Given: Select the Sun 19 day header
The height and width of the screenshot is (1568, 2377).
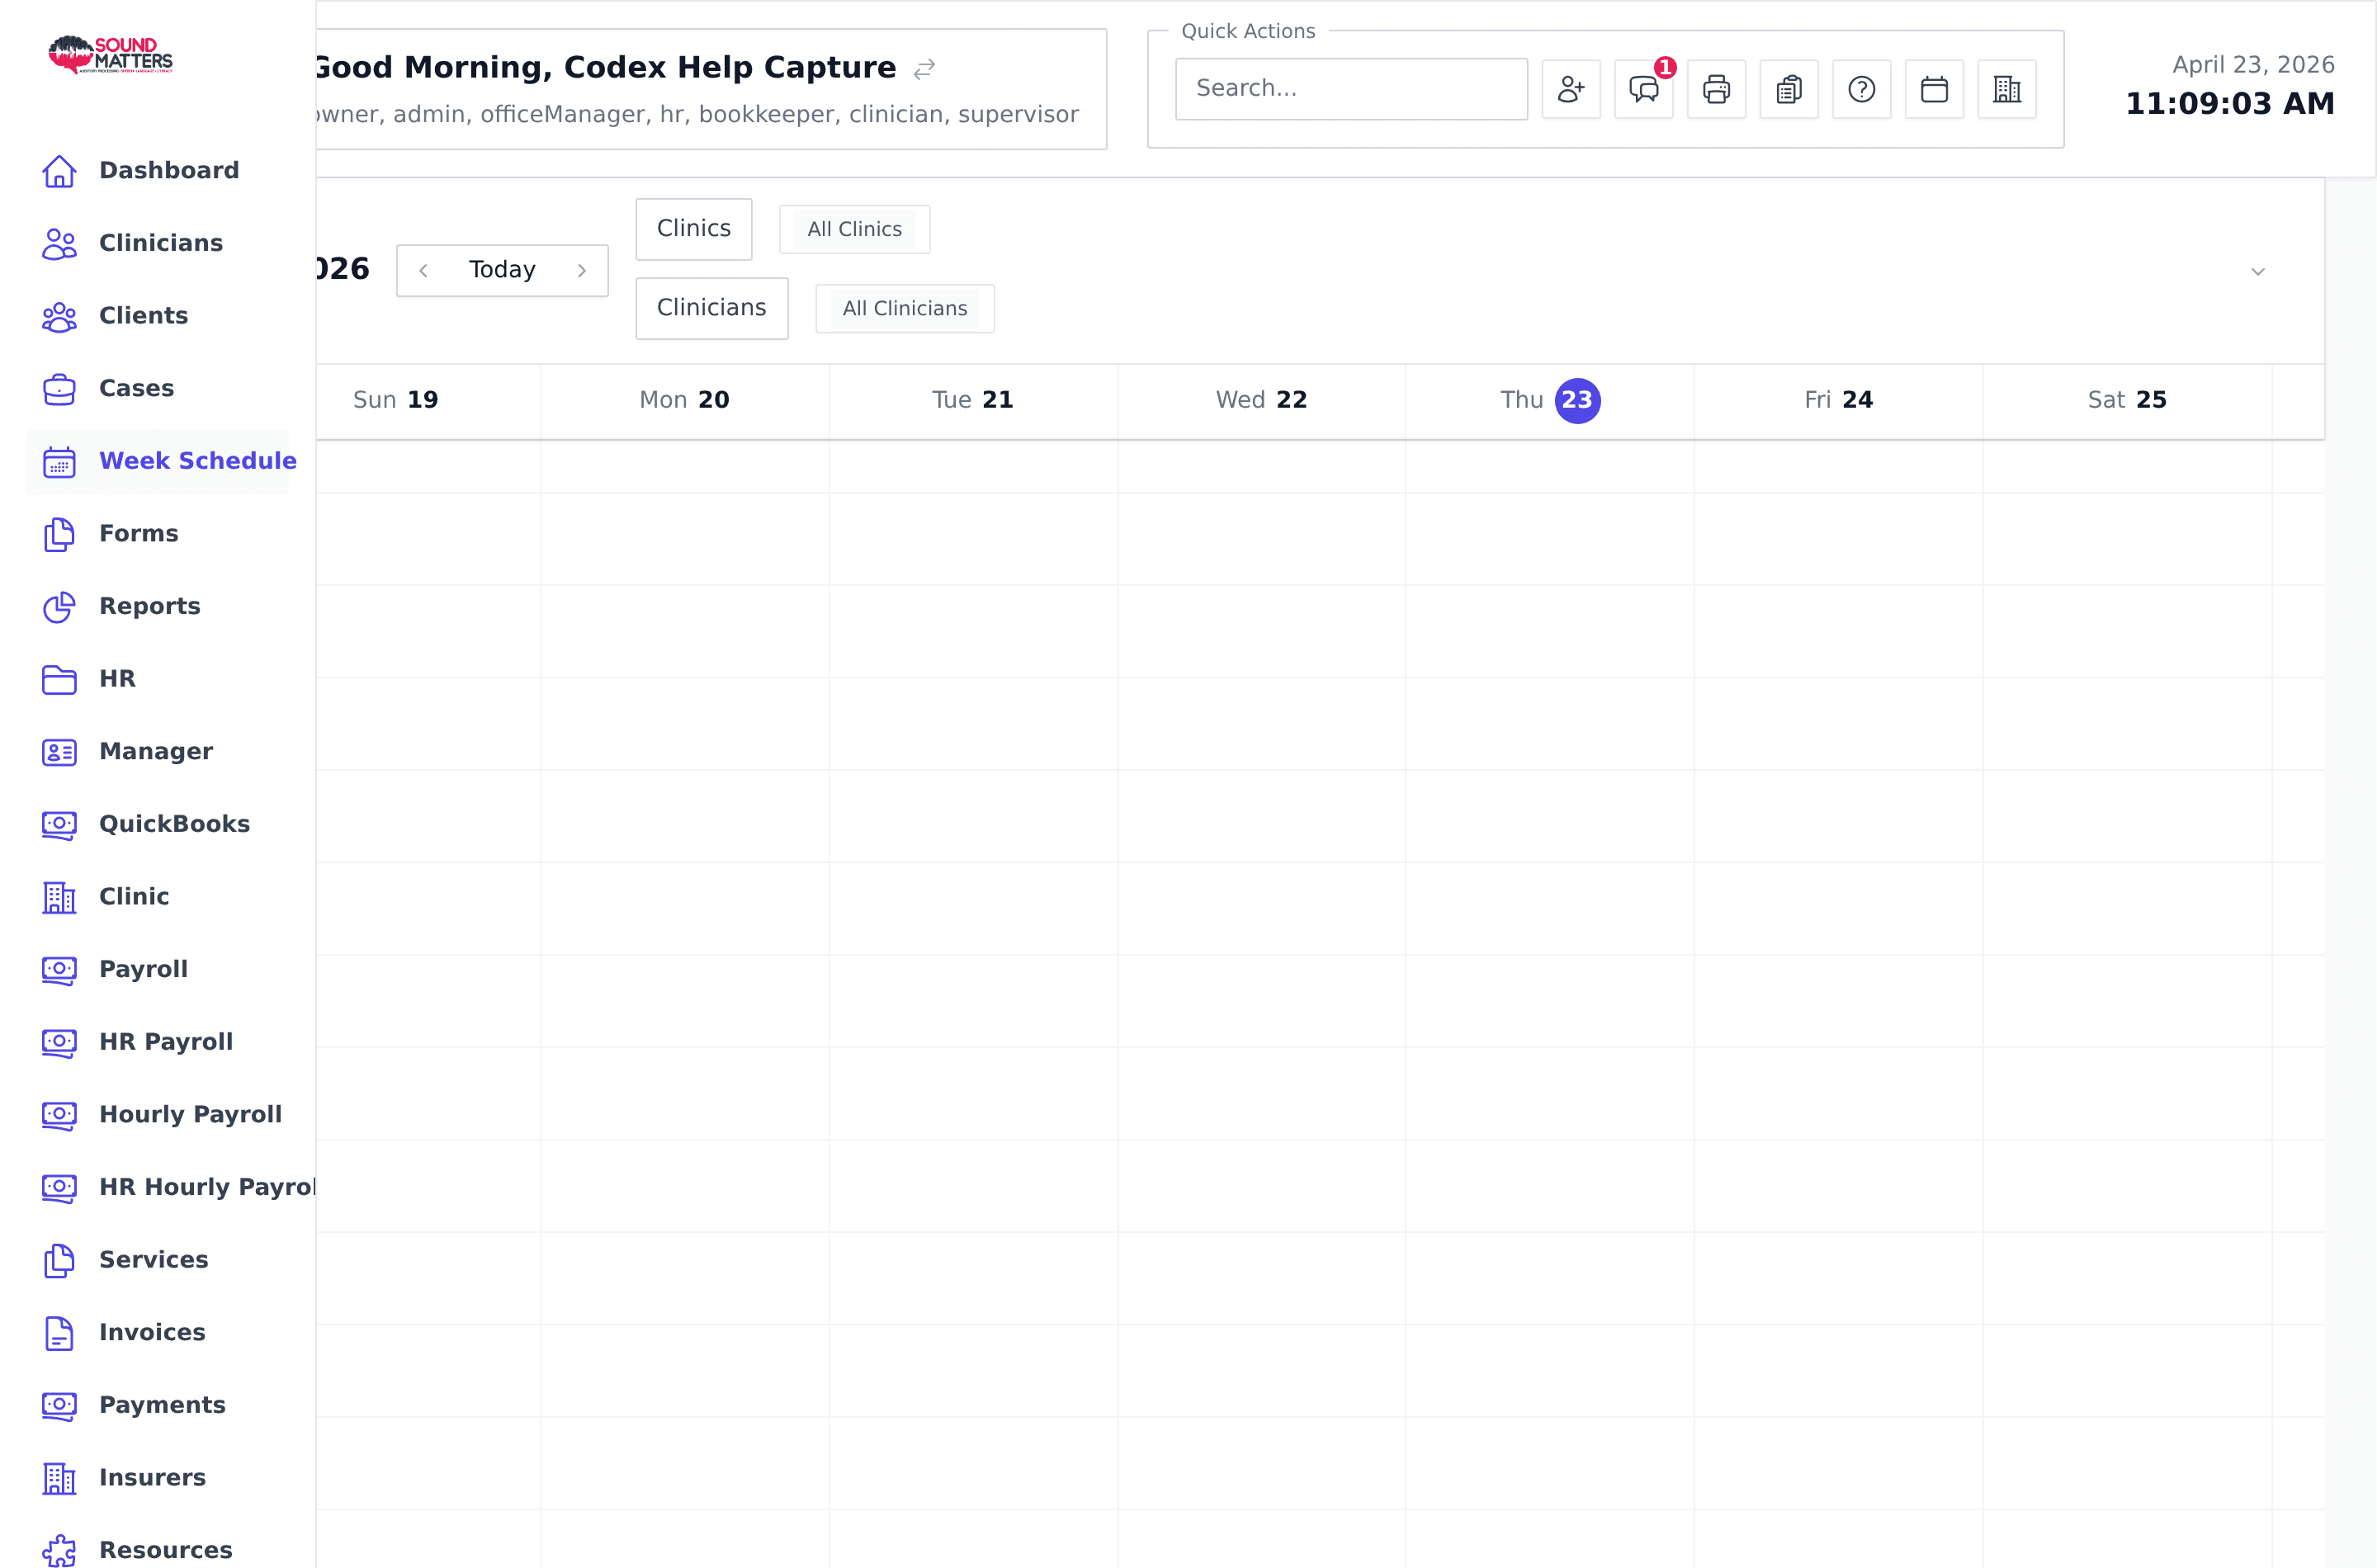Looking at the screenshot, I should tap(396, 400).
